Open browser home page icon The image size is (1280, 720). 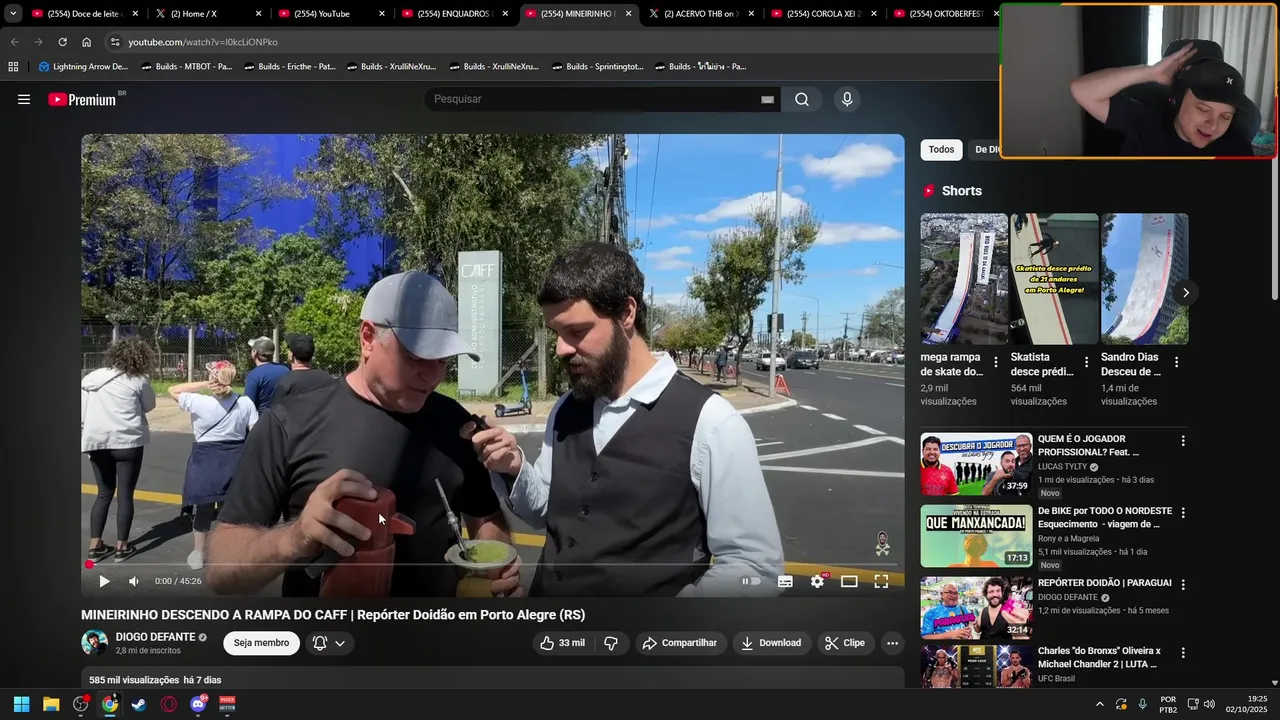[x=86, y=42]
